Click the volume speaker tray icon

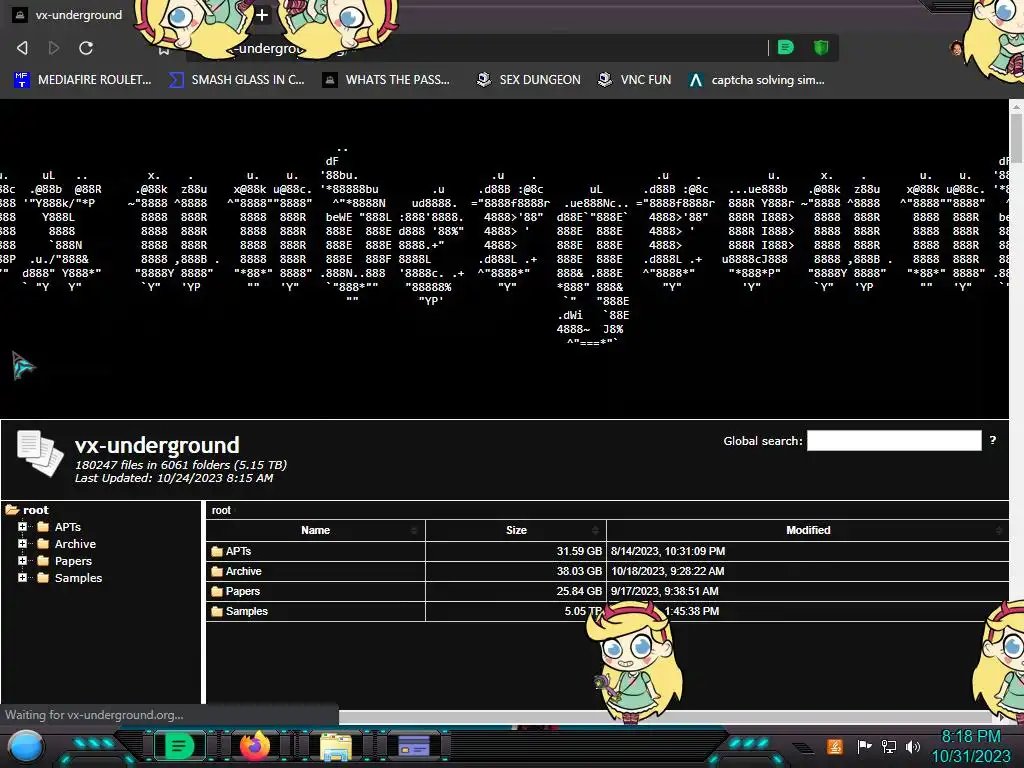coord(912,746)
